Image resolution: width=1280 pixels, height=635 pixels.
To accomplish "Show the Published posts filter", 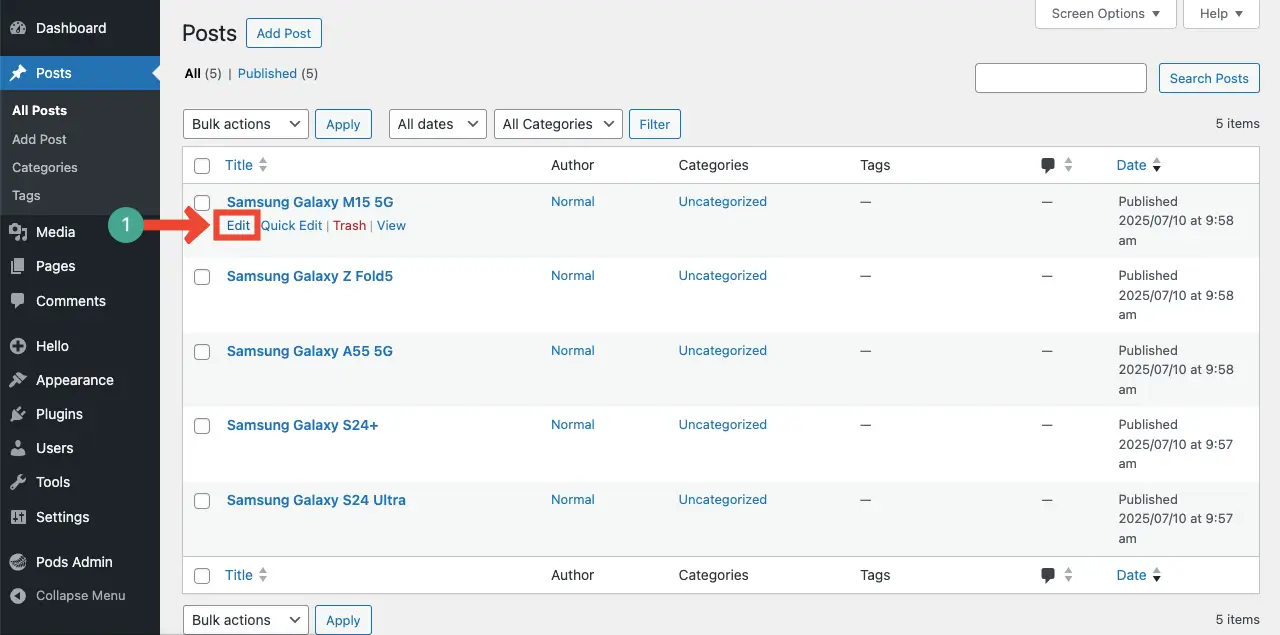I will (x=267, y=73).
